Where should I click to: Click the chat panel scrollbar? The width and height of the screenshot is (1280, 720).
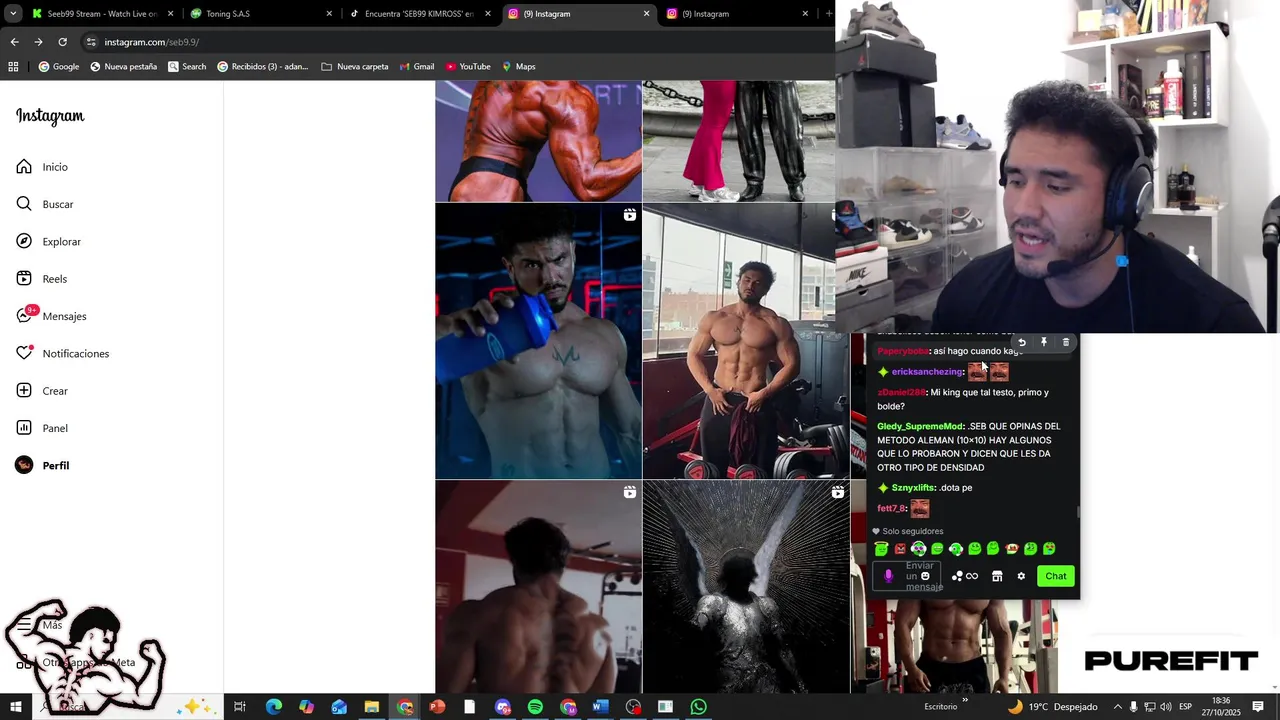click(1078, 512)
